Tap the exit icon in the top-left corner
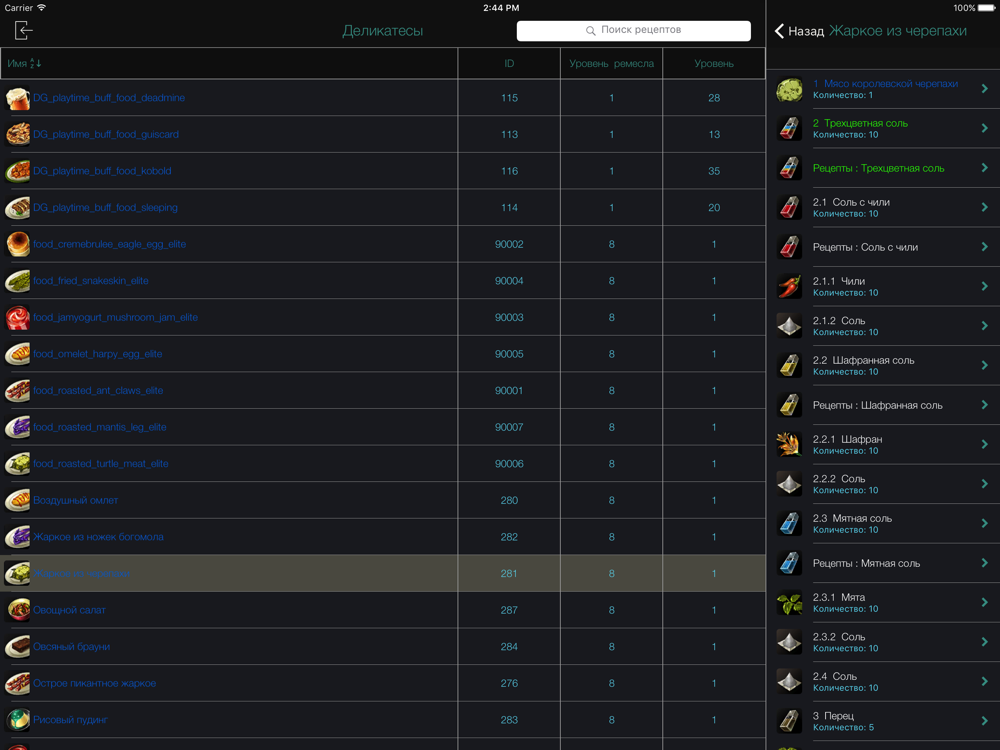 point(23,30)
